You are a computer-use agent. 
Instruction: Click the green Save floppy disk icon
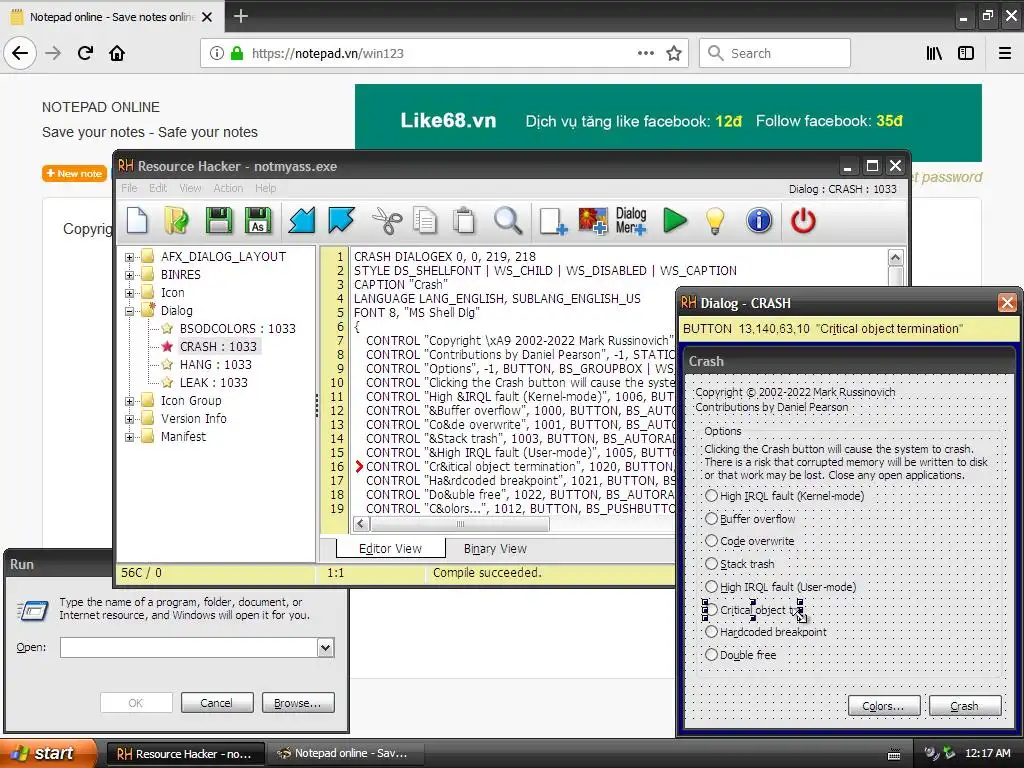[219, 221]
